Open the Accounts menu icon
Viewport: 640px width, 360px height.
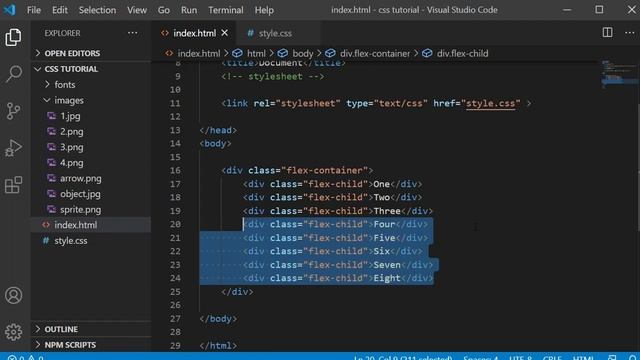[13, 295]
